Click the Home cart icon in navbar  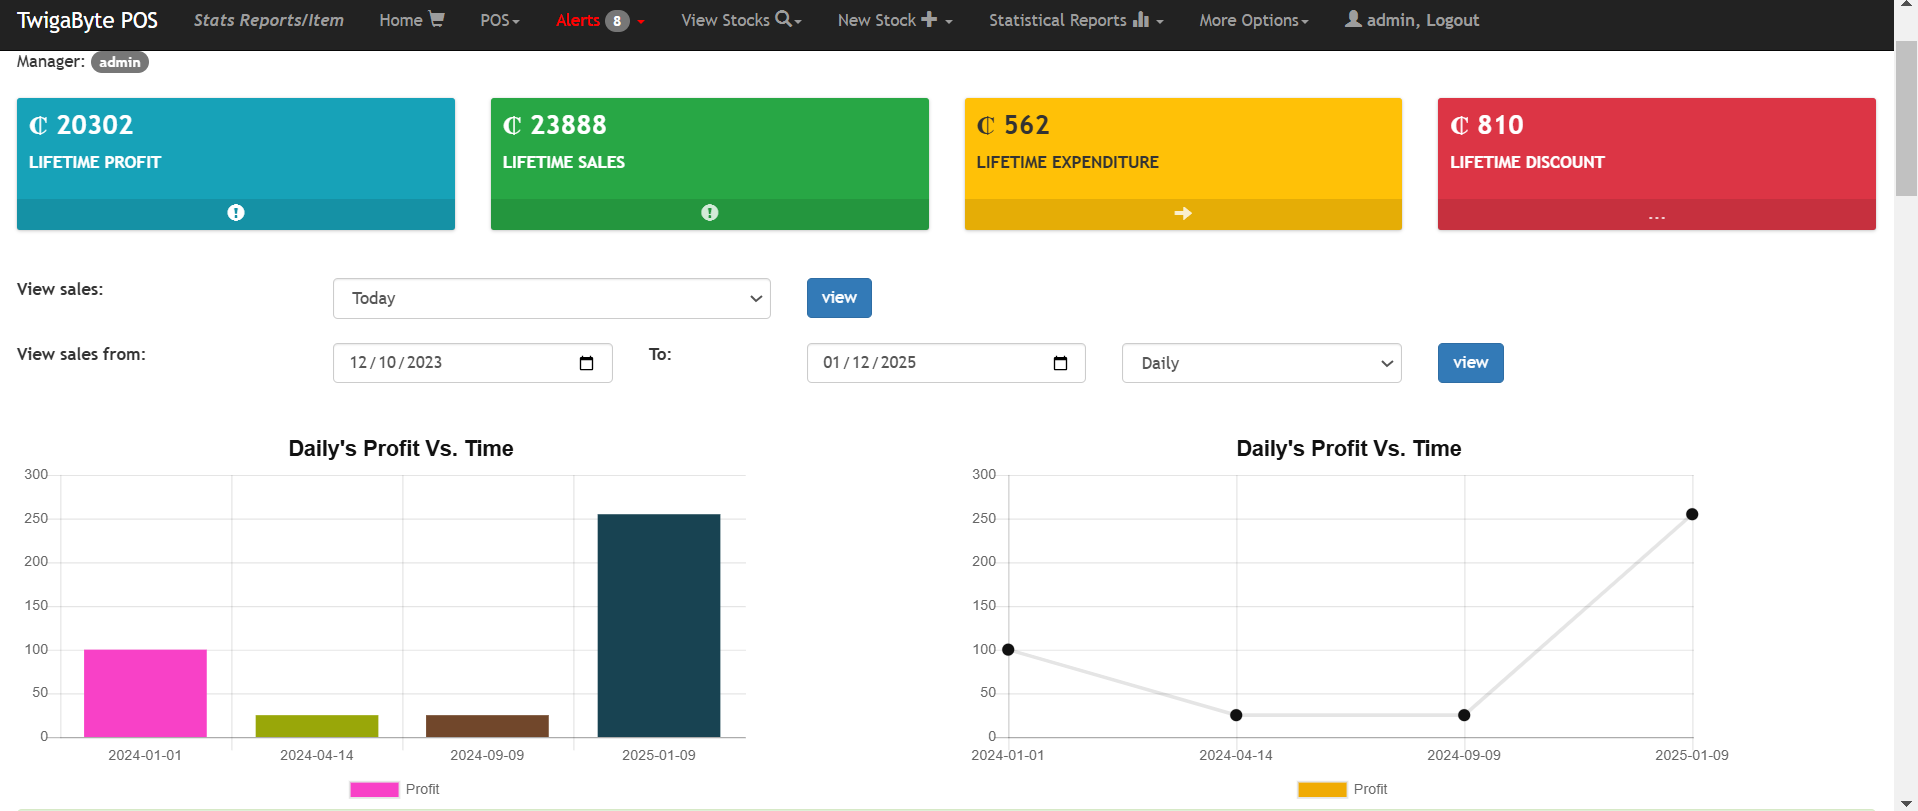(x=436, y=19)
